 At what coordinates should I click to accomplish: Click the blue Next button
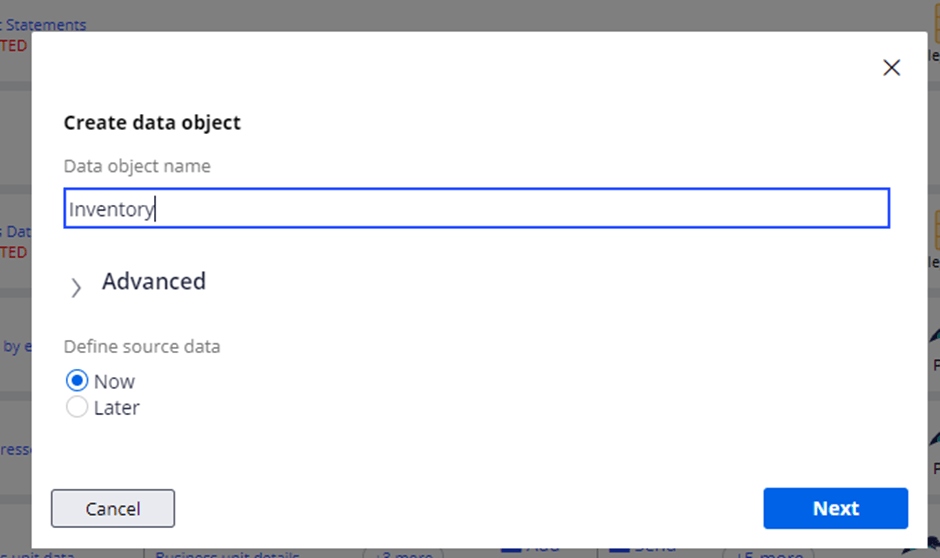coord(835,508)
